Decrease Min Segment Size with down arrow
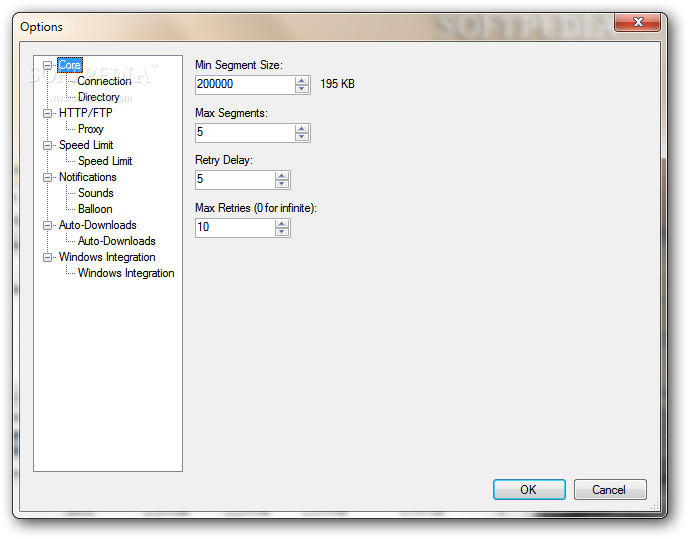The width and height of the screenshot is (688, 539). pos(302,89)
